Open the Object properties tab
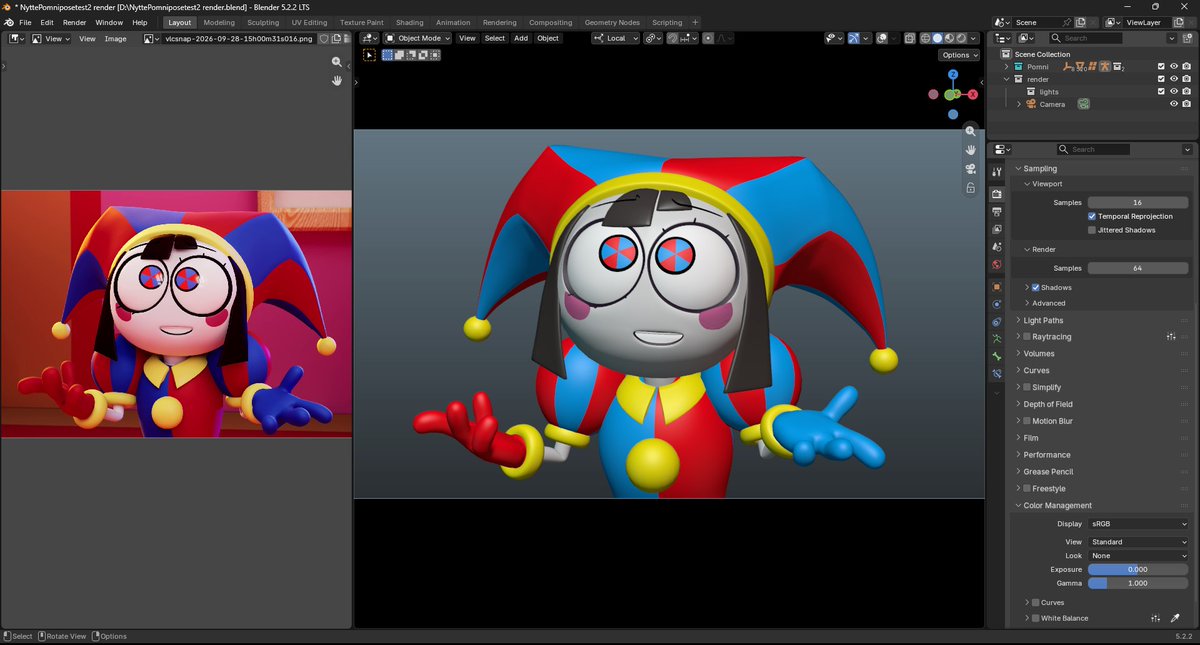Viewport: 1200px width, 645px height. (996, 286)
